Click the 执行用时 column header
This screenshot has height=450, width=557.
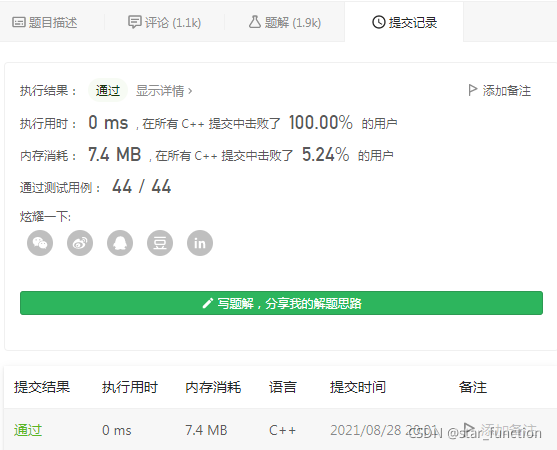(x=130, y=387)
